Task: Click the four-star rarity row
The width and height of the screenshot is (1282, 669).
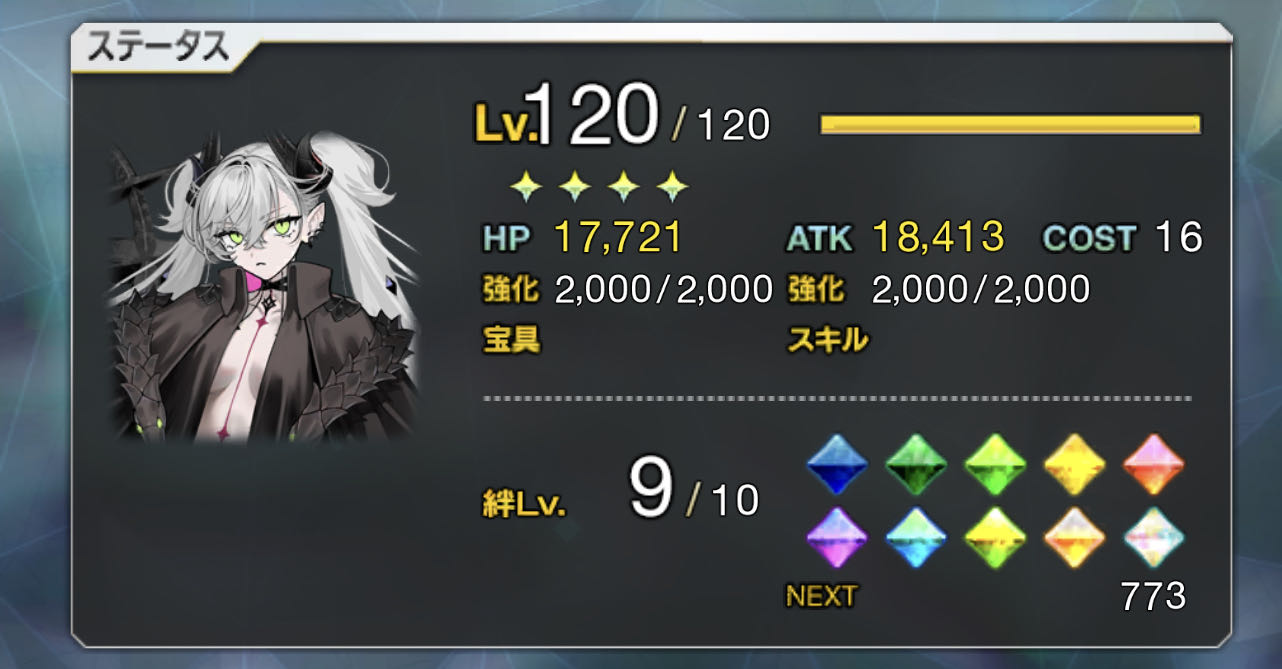Action: [598, 184]
